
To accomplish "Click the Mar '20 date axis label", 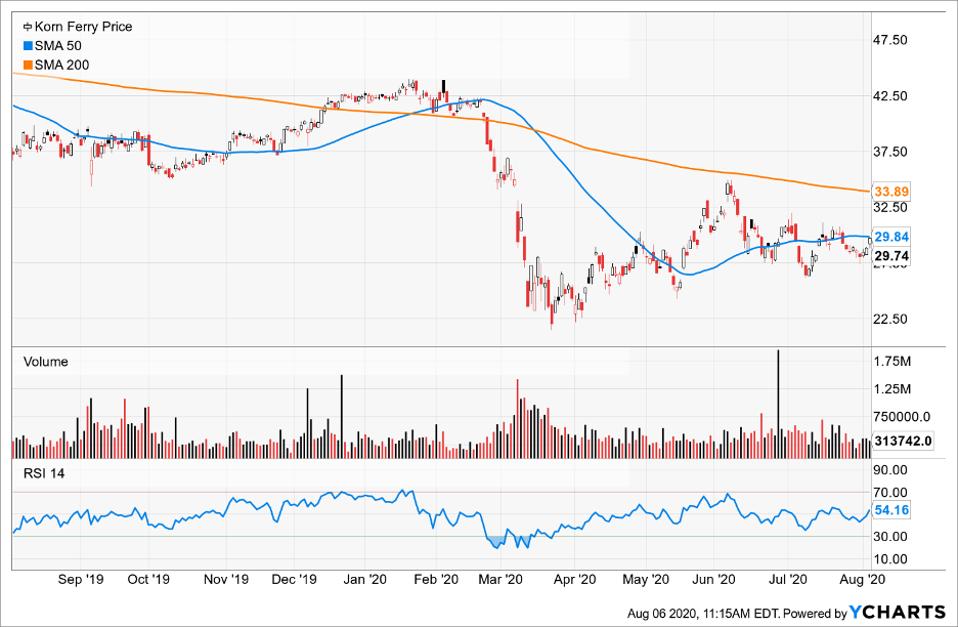I will pos(500,580).
